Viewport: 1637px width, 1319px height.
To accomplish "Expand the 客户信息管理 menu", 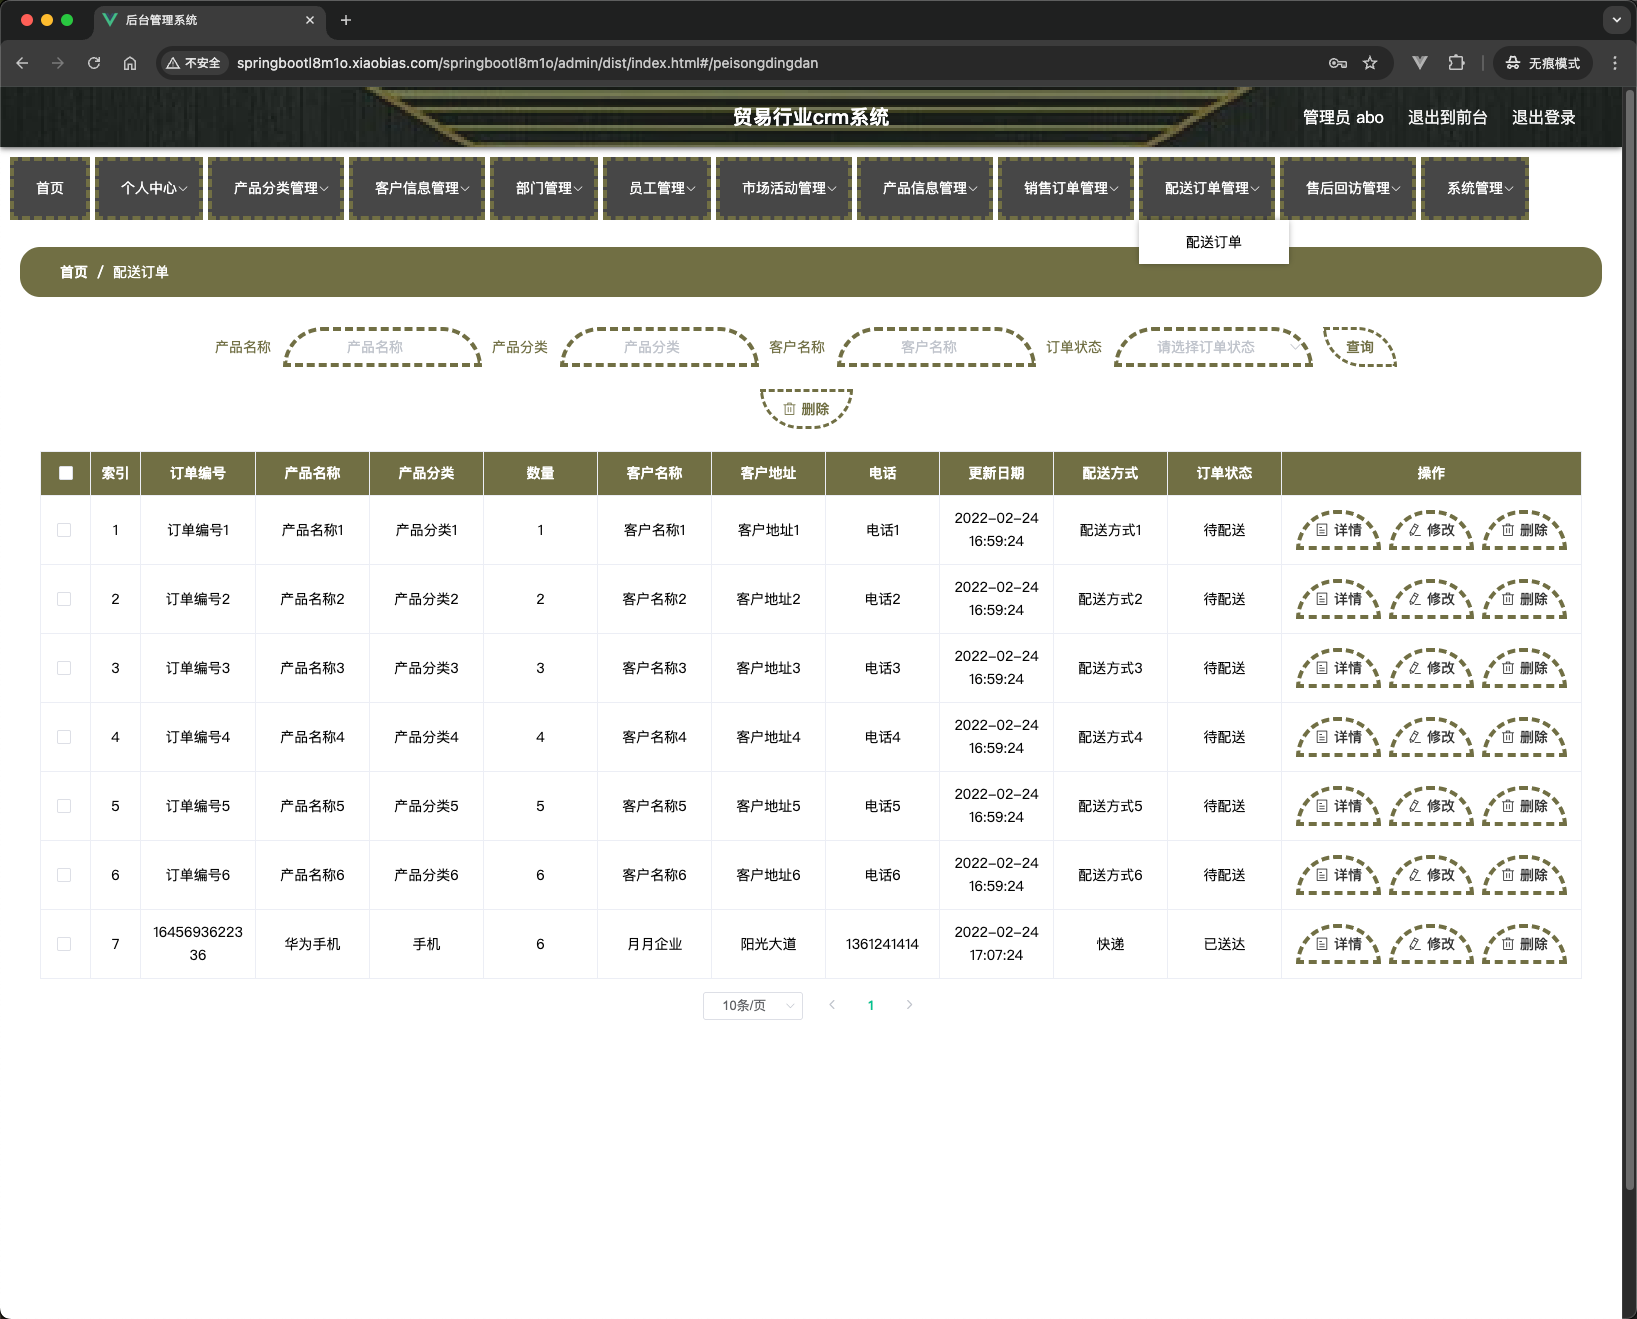I will (417, 188).
